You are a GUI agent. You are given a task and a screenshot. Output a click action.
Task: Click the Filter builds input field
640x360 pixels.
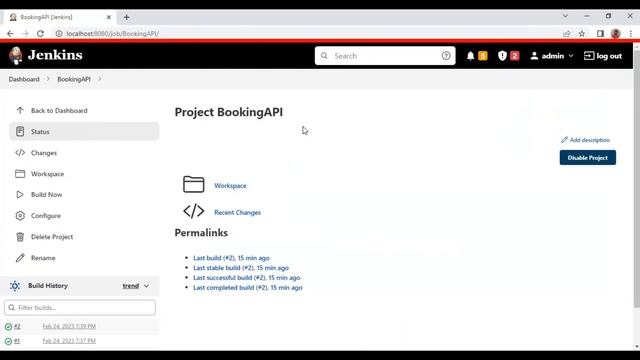click(80, 308)
